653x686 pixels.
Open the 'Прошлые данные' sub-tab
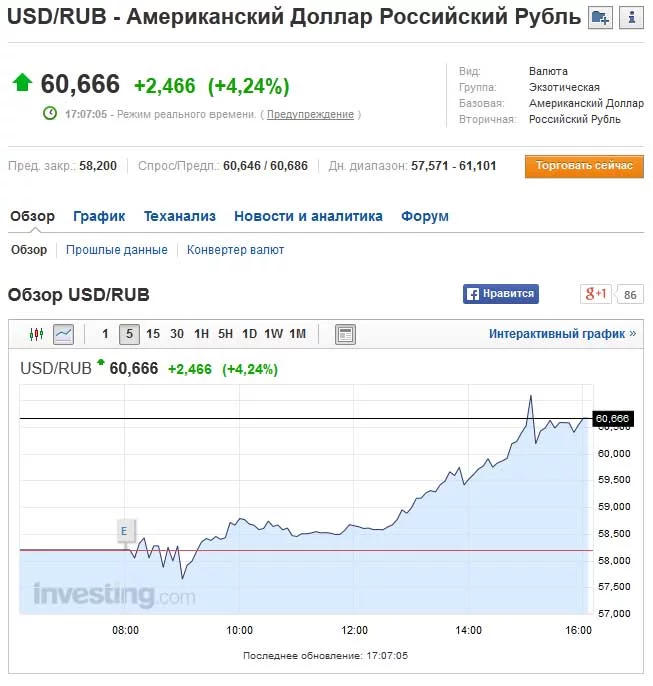(x=117, y=250)
